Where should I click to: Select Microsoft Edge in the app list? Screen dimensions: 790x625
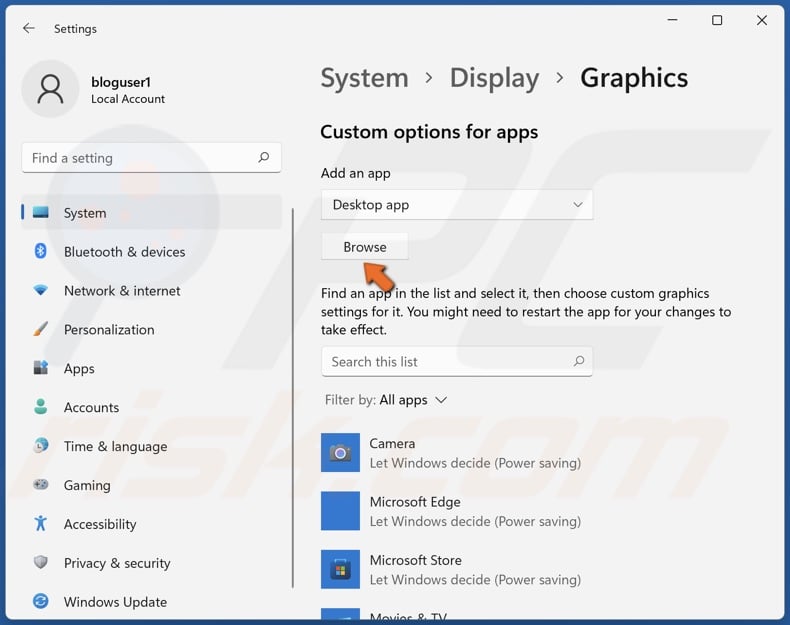pyautogui.click(x=415, y=511)
